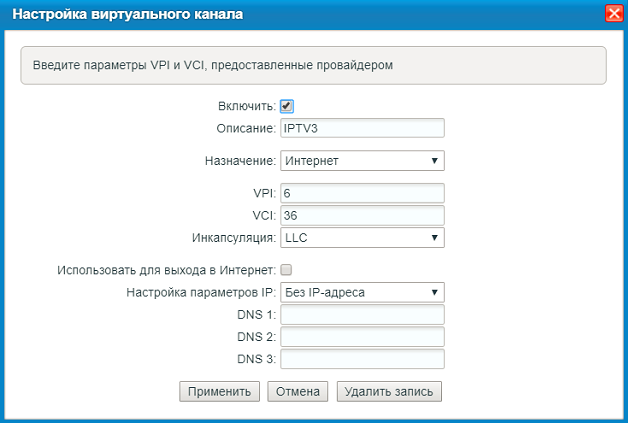
Task: Open the Назначение dropdown
Action: click(x=362, y=160)
